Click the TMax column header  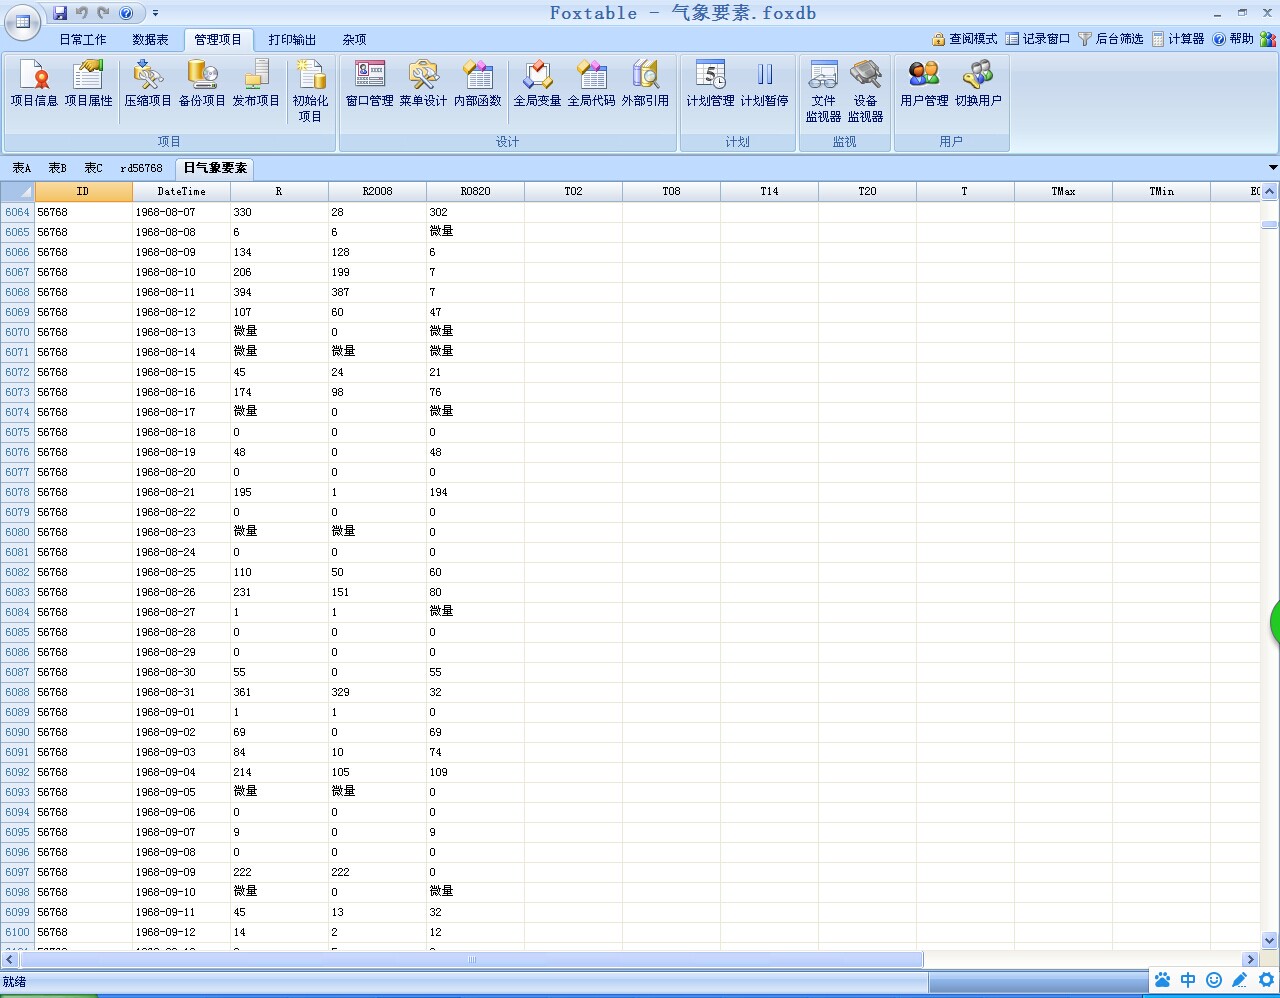tap(1063, 191)
